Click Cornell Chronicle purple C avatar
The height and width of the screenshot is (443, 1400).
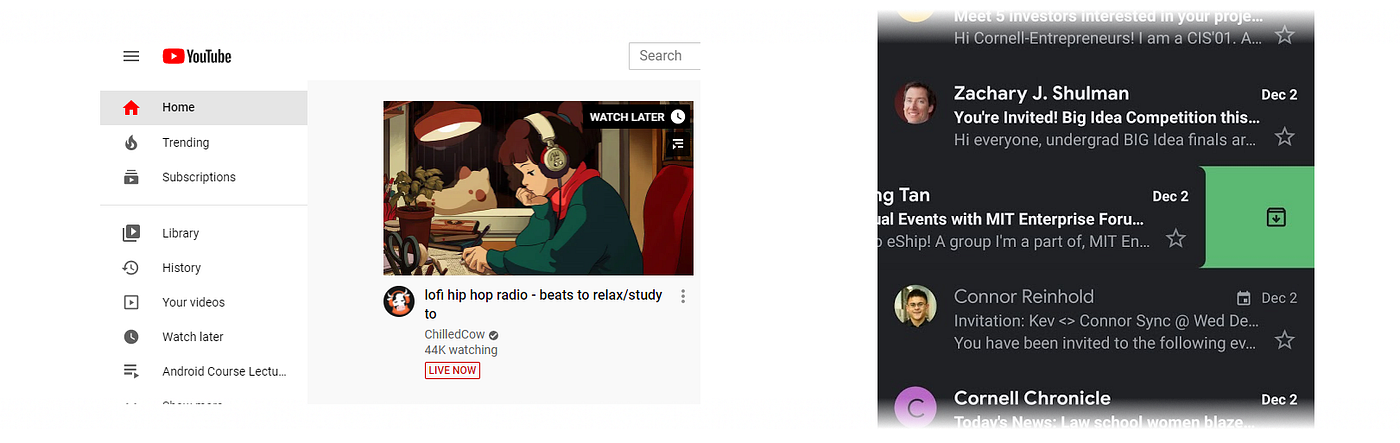(x=915, y=409)
